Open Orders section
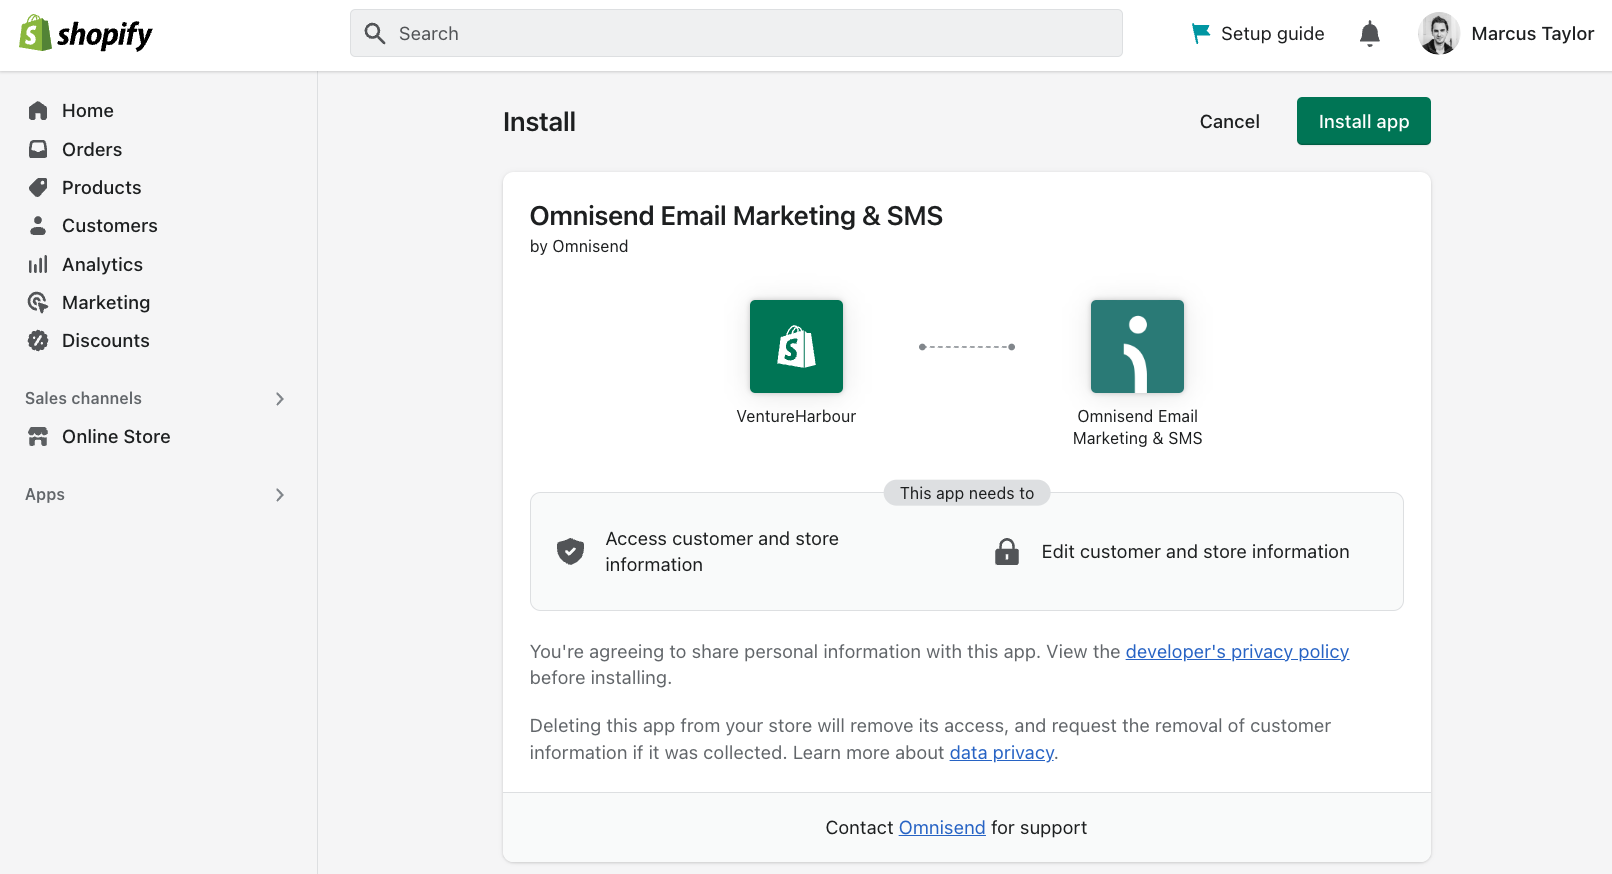 pyautogui.click(x=92, y=149)
